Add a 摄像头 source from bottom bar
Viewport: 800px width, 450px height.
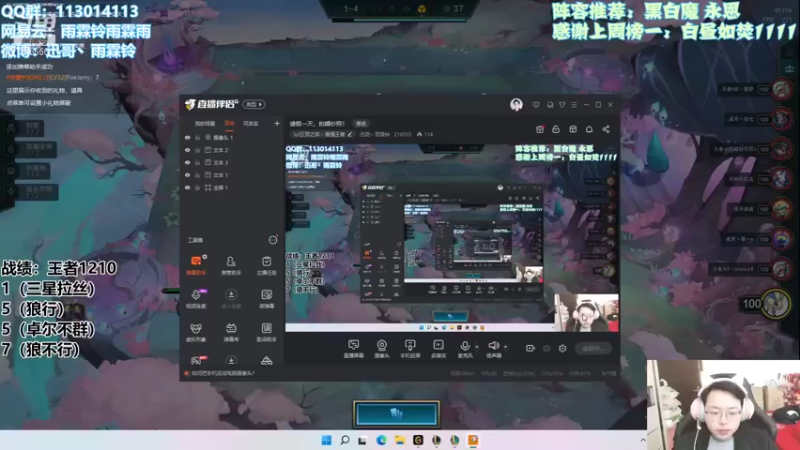pyautogui.click(x=382, y=349)
